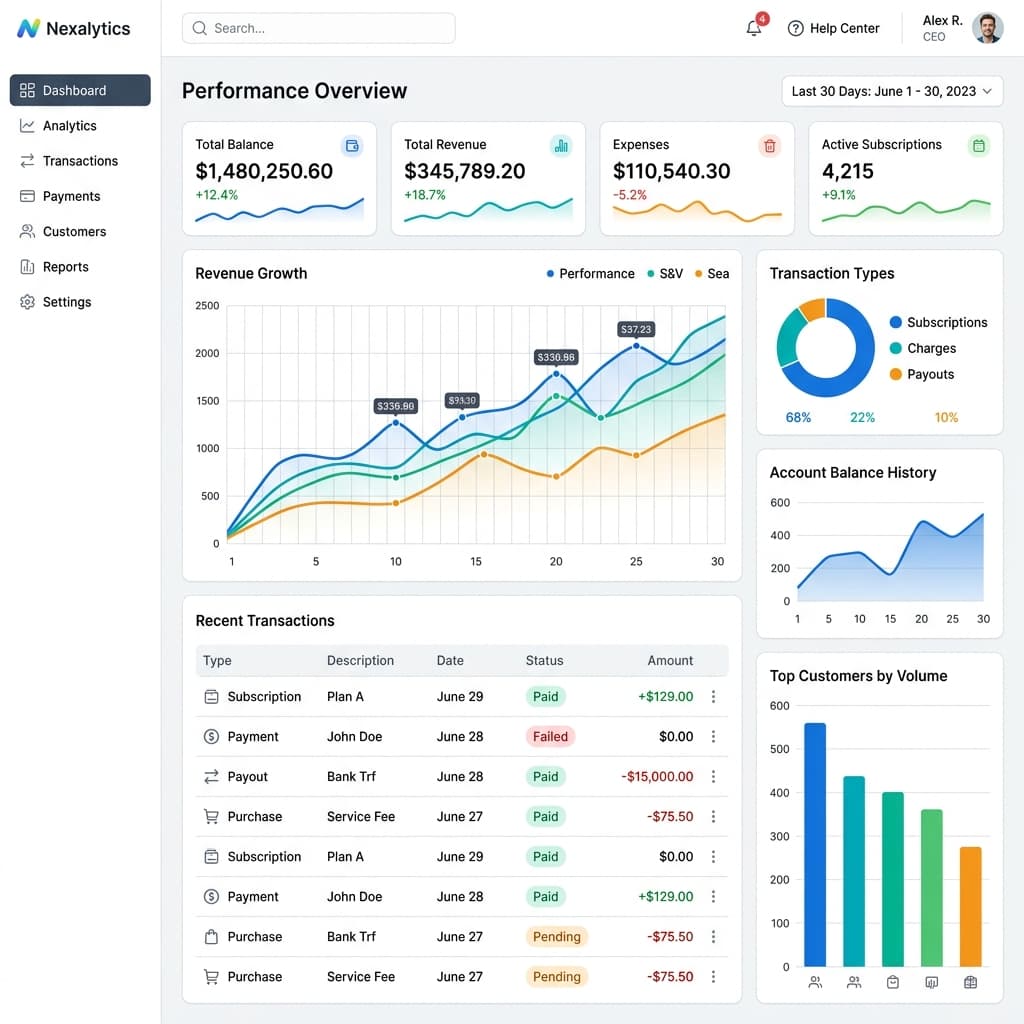Screen dimensions: 1024x1024
Task: Click first users icon under Top Customers chart
Action: click(814, 982)
